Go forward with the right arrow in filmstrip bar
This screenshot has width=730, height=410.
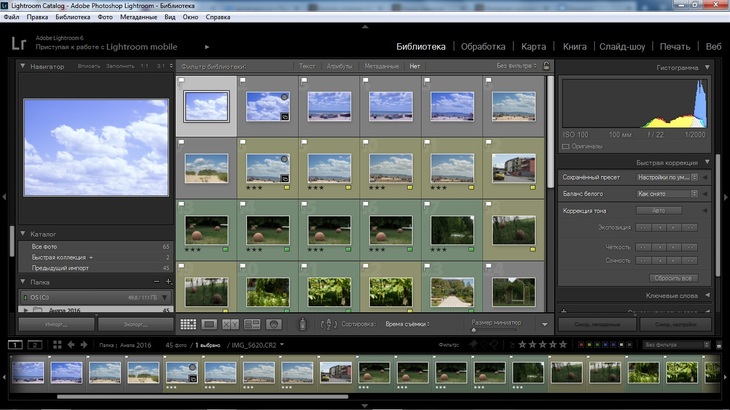tap(84, 345)
